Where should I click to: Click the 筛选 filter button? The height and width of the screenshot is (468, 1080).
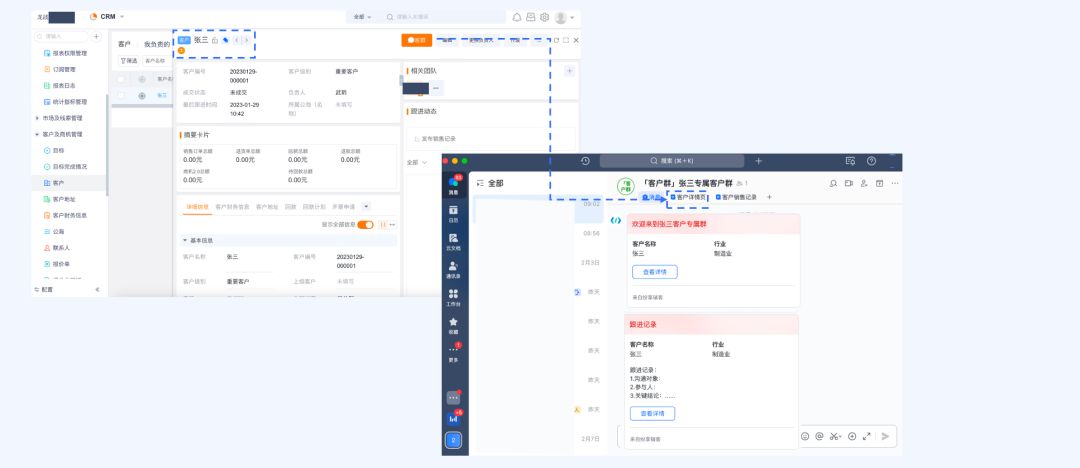[x=129, y=61]
